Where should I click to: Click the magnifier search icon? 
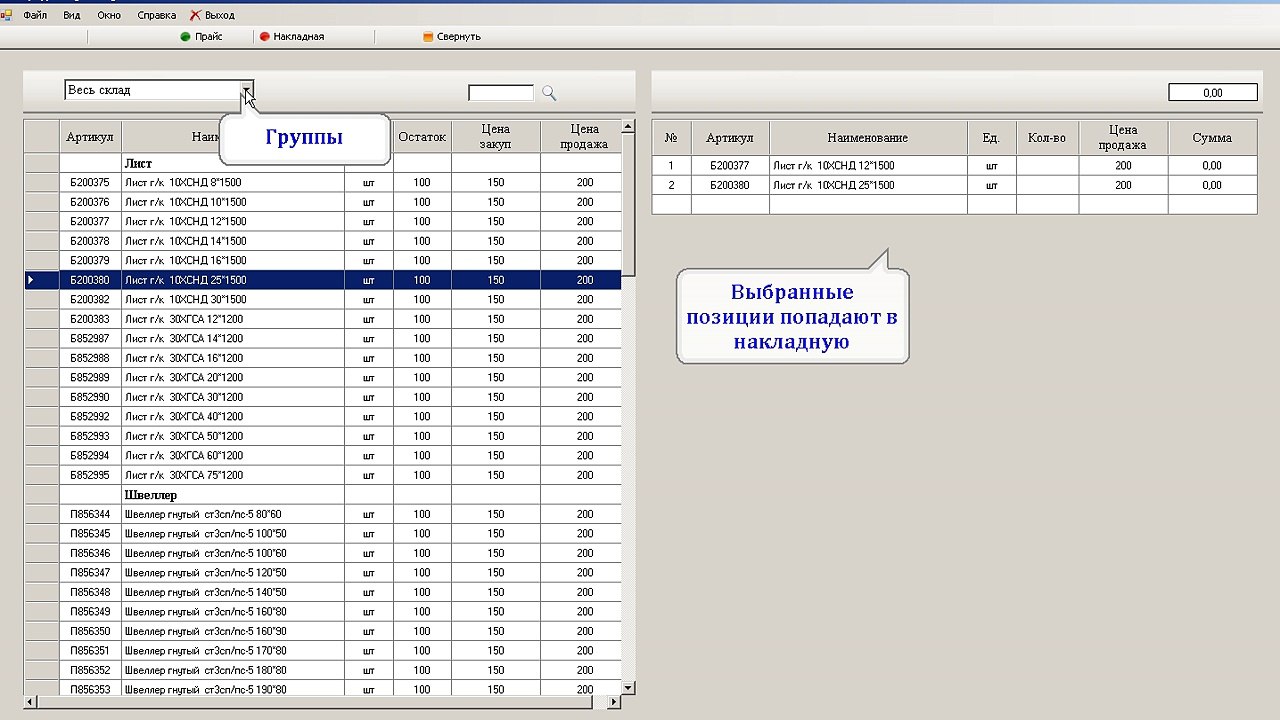tap(549, 93)
